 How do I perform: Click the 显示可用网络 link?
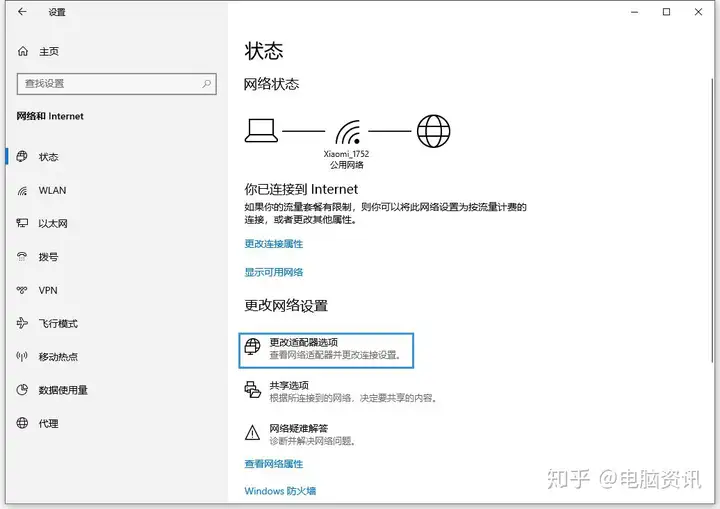tap(274, 272)
